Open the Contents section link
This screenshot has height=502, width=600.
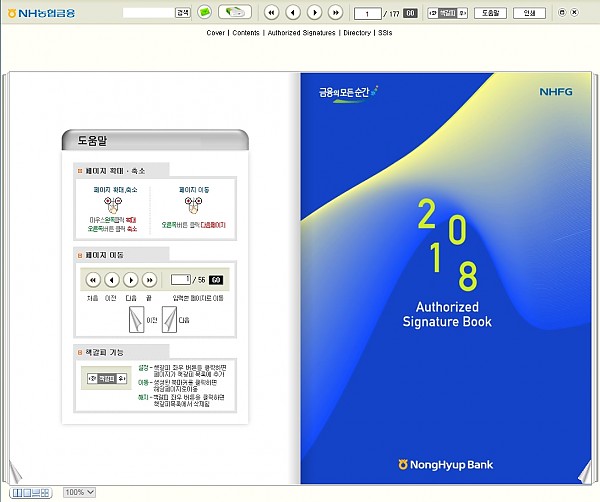(246, 33)
